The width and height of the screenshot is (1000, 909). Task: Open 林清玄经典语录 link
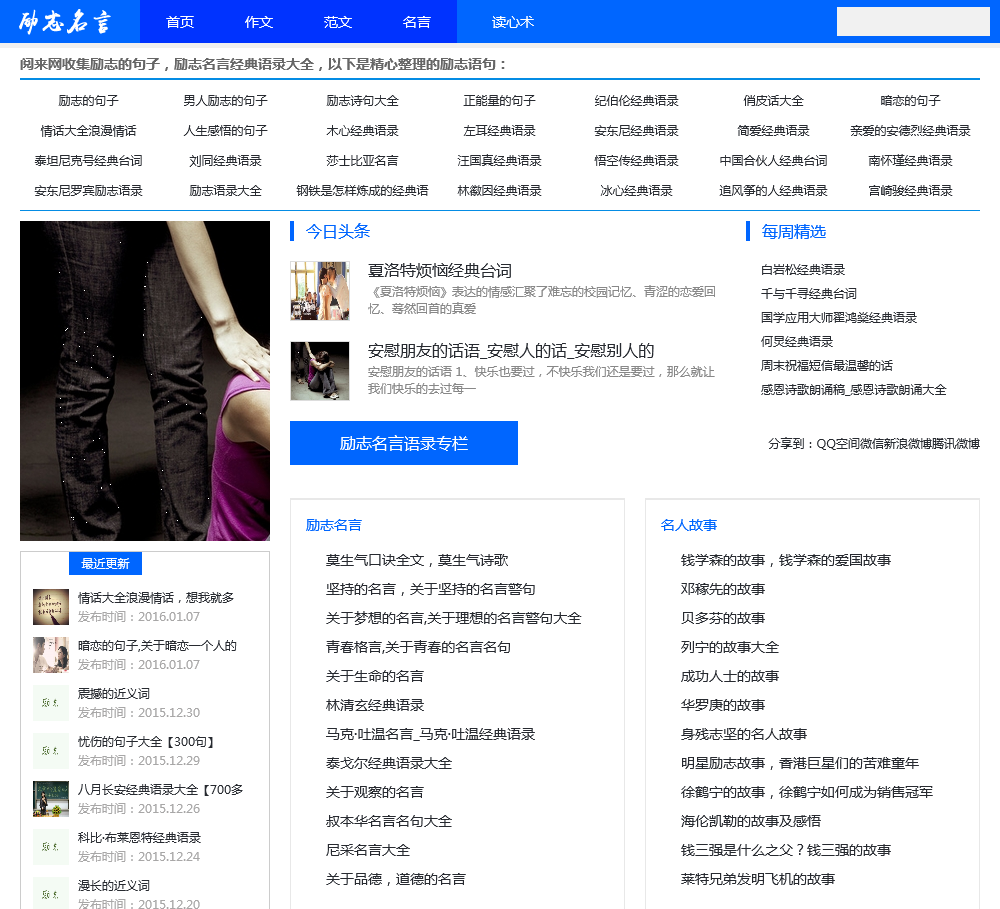[x=374, y=705]
